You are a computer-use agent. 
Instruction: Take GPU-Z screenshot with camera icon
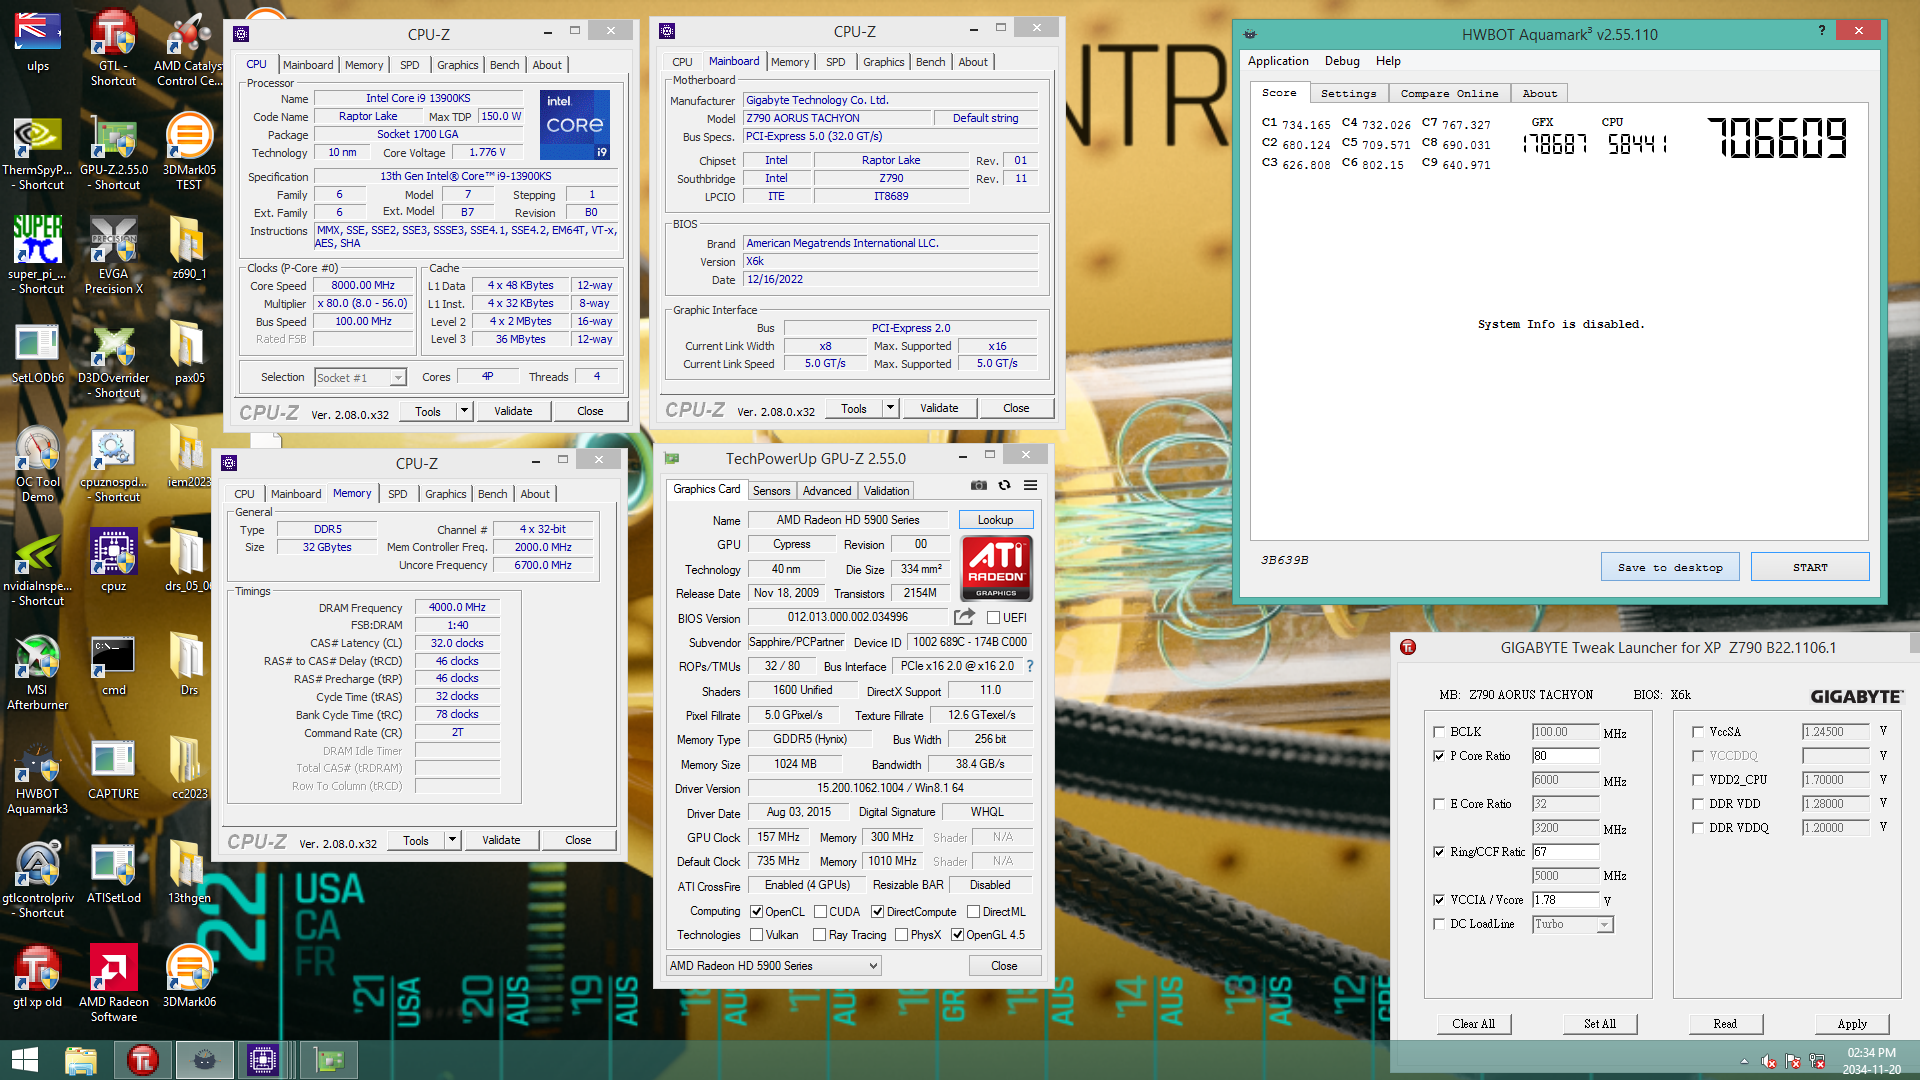pyautogui.click(x=978, y=485)
